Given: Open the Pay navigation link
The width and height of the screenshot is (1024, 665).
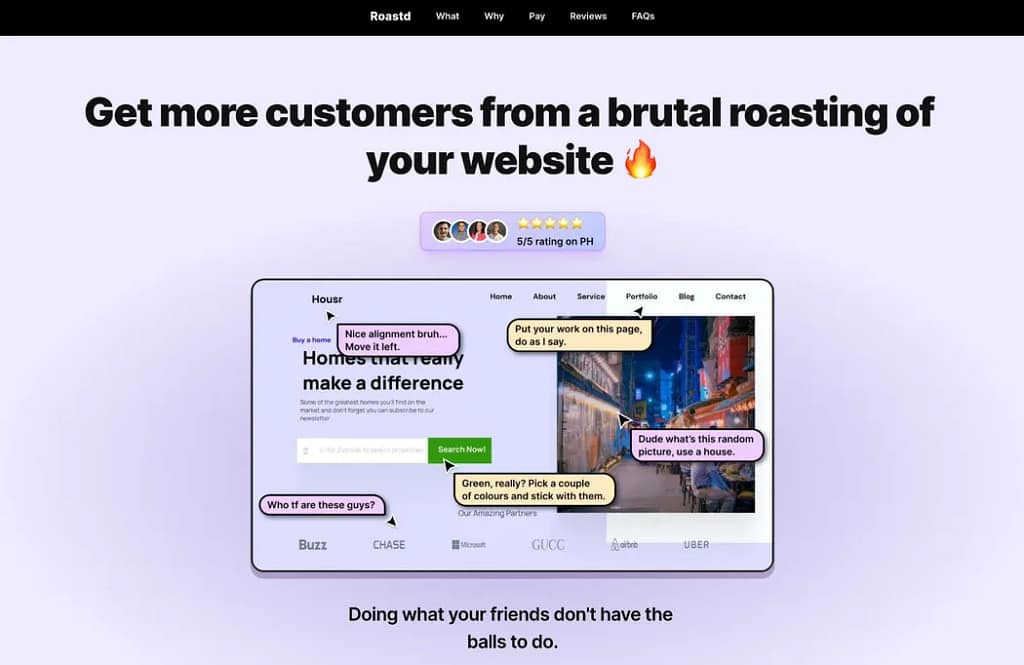Looking at the screenshot, I should pyautogui.click(x=537, y=16).
